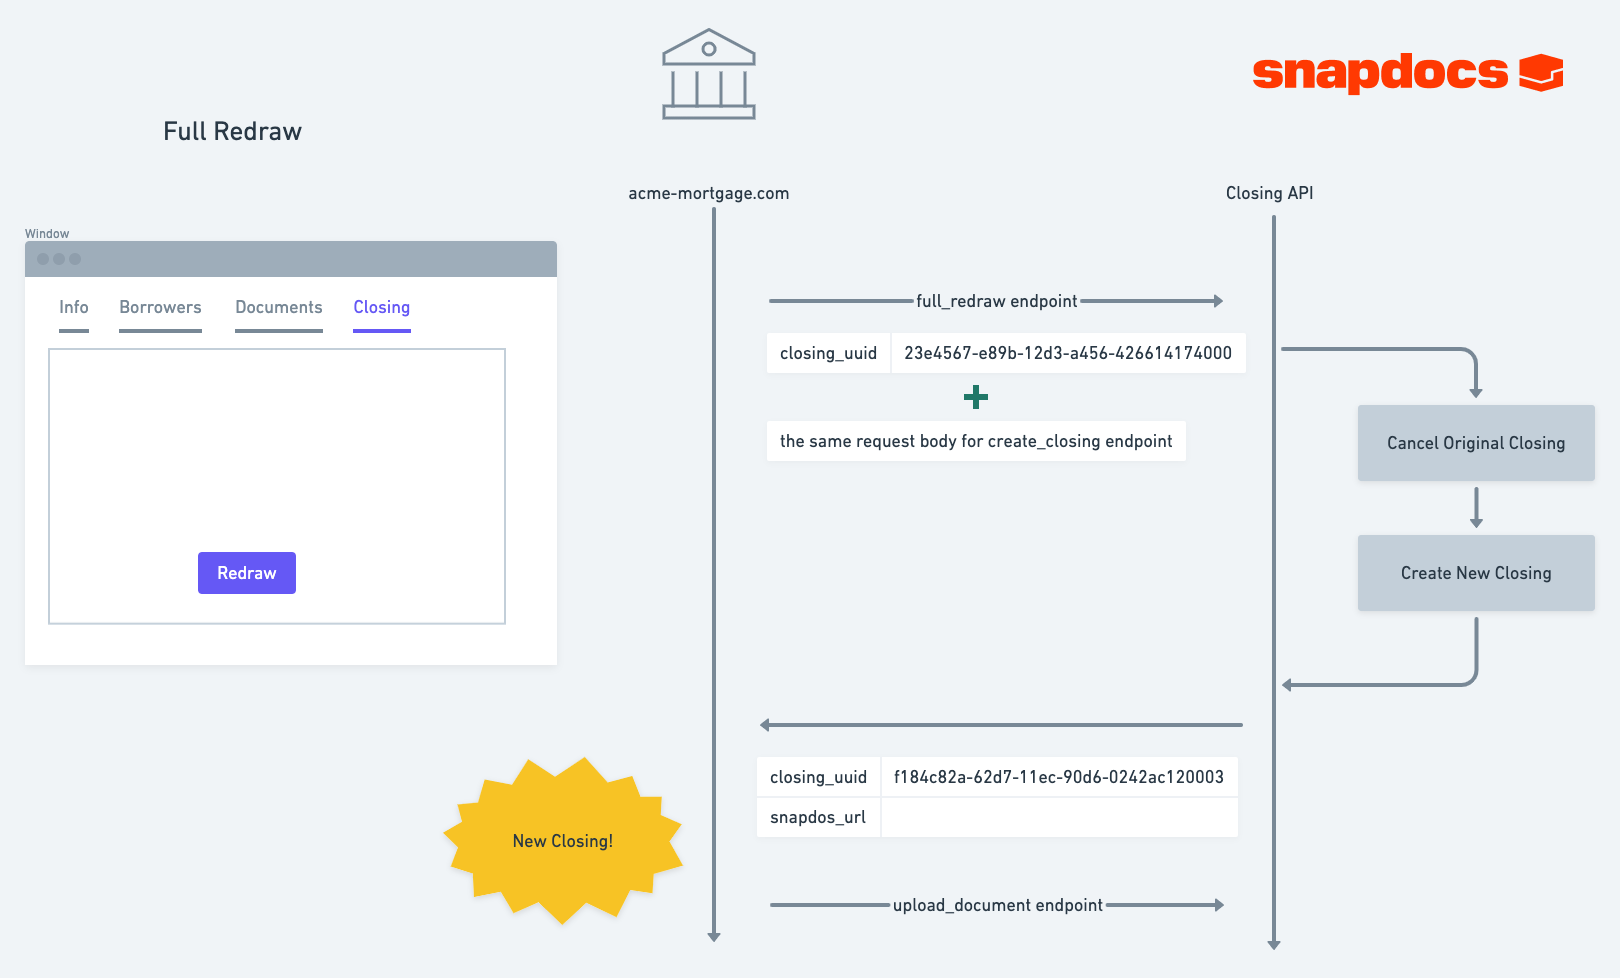
Task: Click the upload_document endpoint label
Action: (x=998, y=905)
